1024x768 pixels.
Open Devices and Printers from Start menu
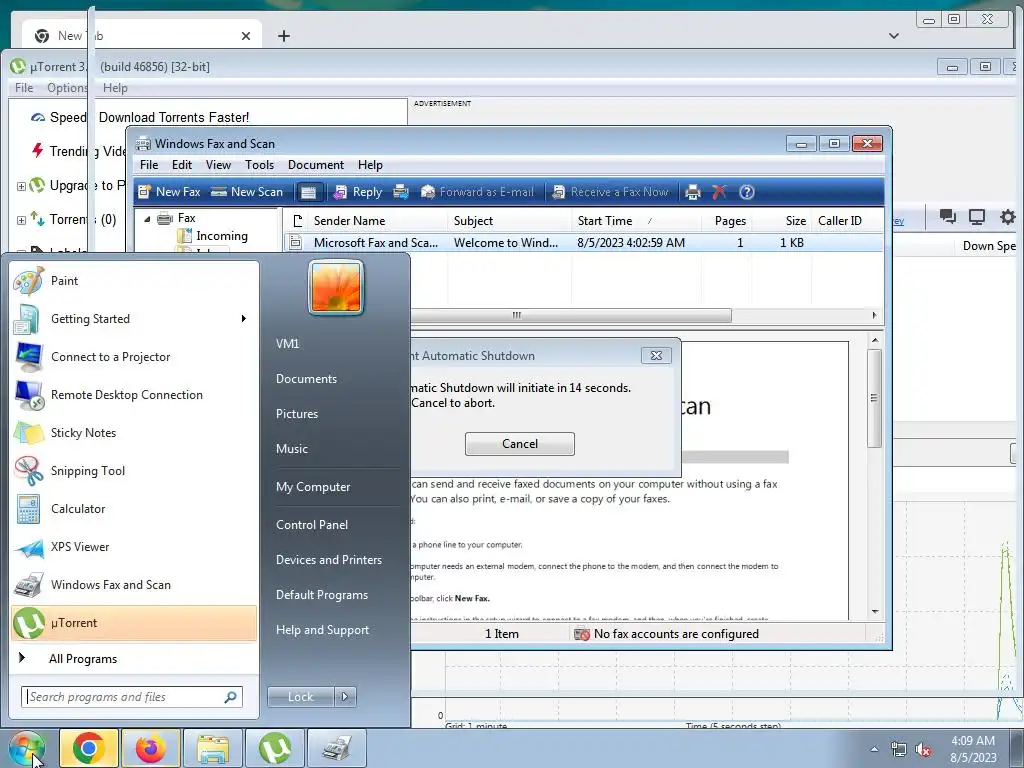click(x=328, y=560)
